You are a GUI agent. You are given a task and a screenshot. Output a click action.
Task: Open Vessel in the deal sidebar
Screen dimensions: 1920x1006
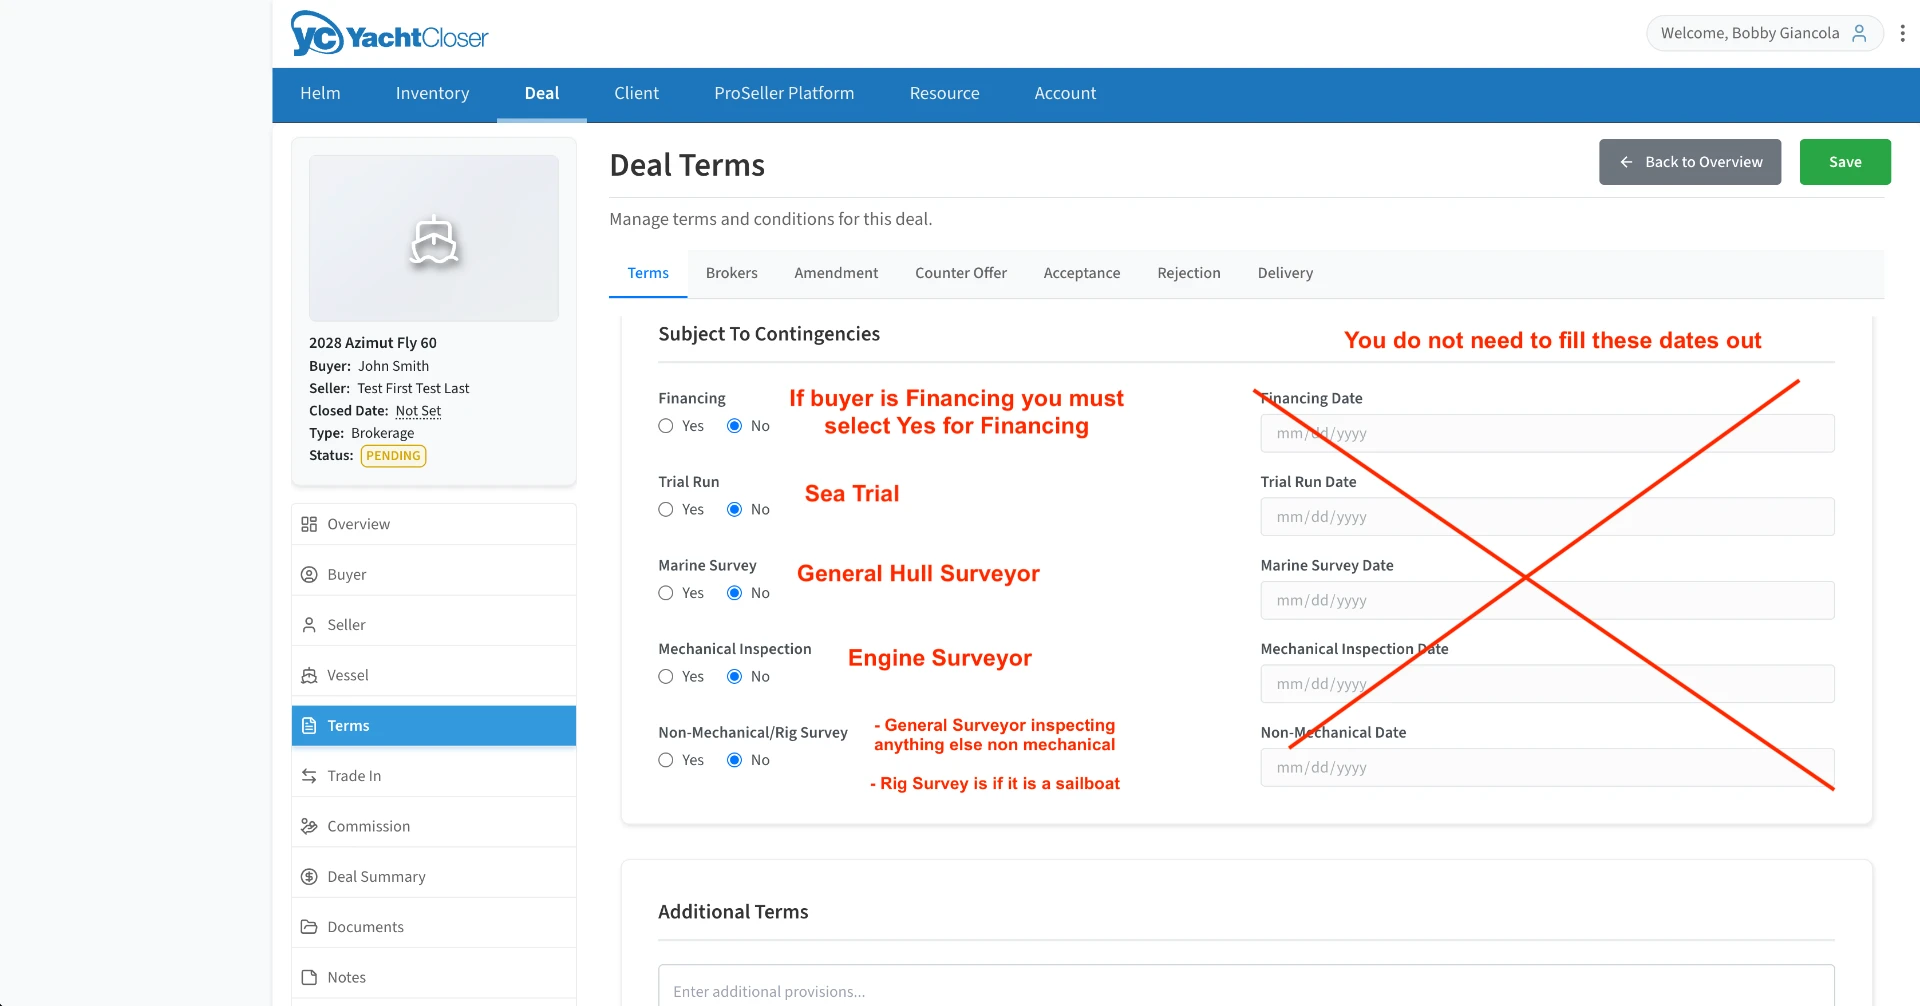pos(434,675)
